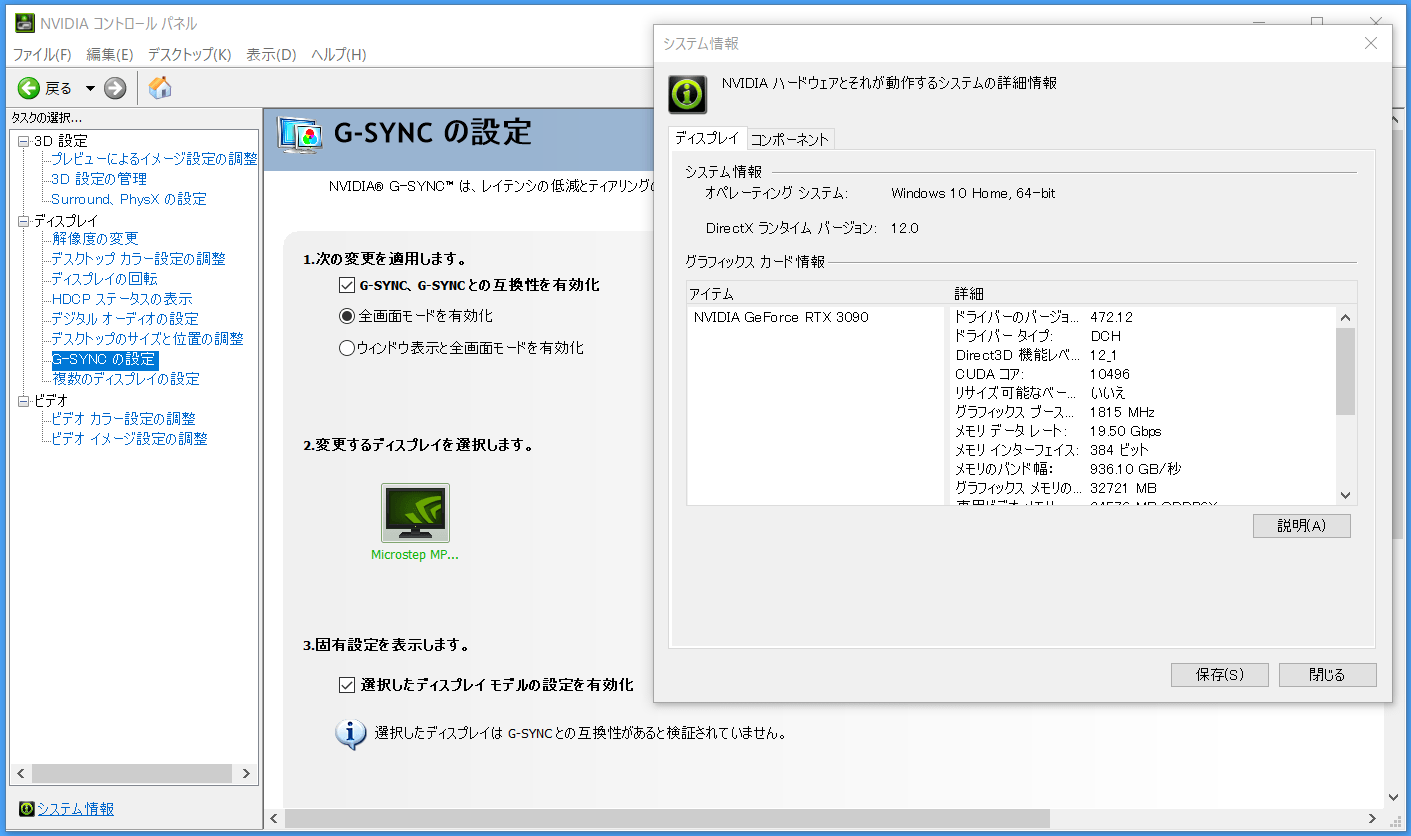The image size is (1411, 836).
Task: Click task pane horizontal scroll left arrow
Action: [21, 774]
